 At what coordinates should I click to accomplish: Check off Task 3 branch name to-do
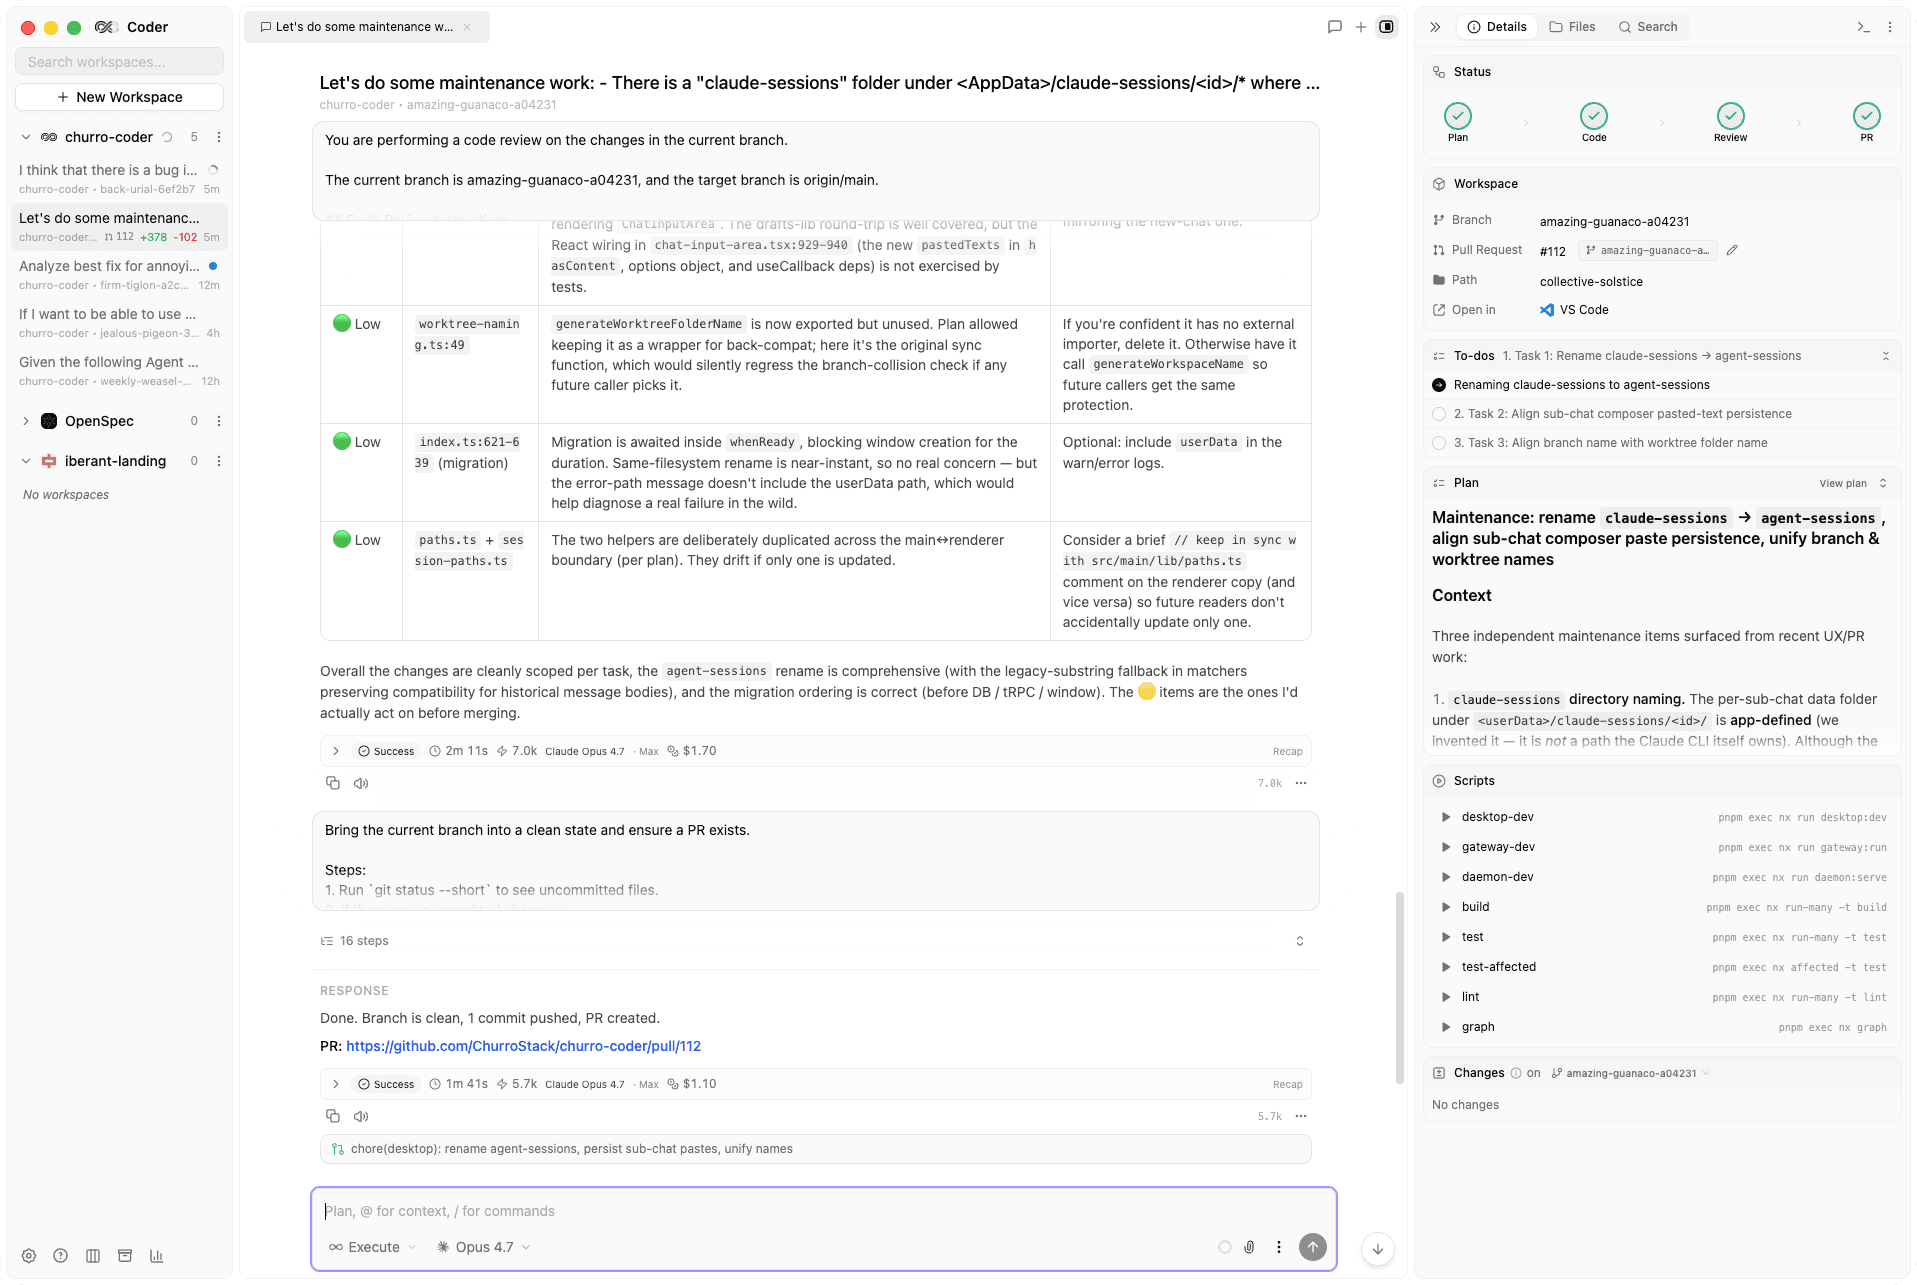pos(1439,443)
